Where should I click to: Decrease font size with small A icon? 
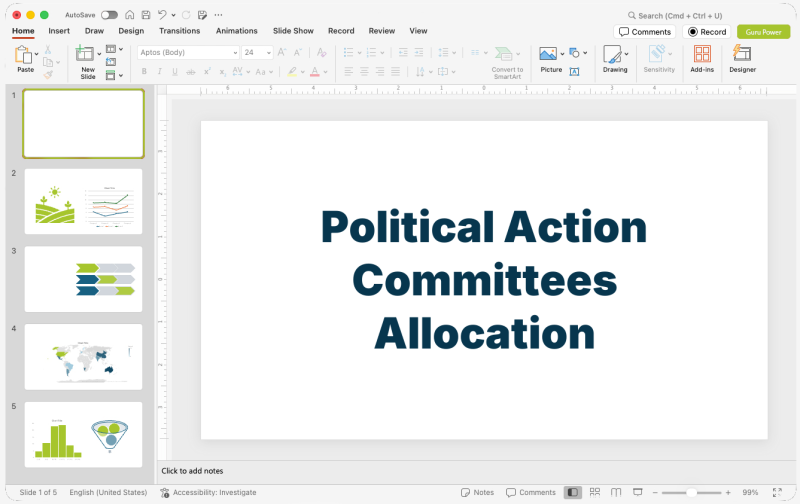point(297,52)
